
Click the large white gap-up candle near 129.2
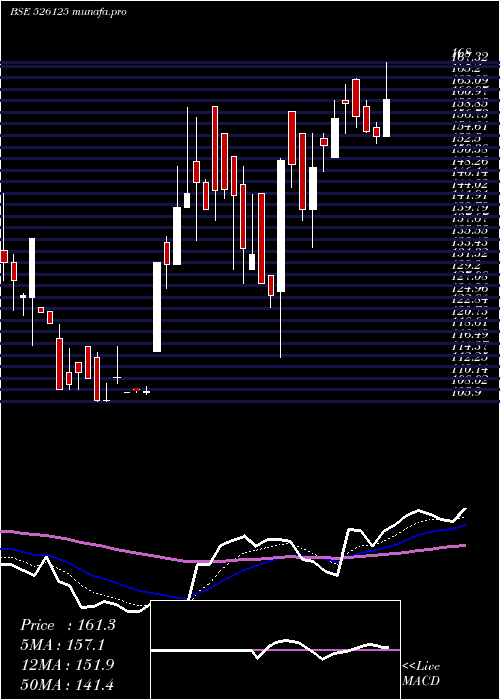click(157, 307)
